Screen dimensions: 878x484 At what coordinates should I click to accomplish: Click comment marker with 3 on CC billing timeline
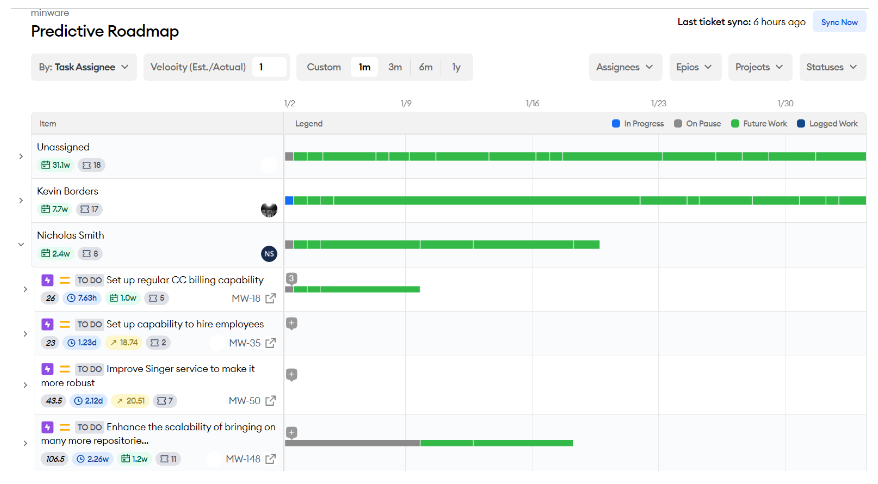[x=291, y=278]
